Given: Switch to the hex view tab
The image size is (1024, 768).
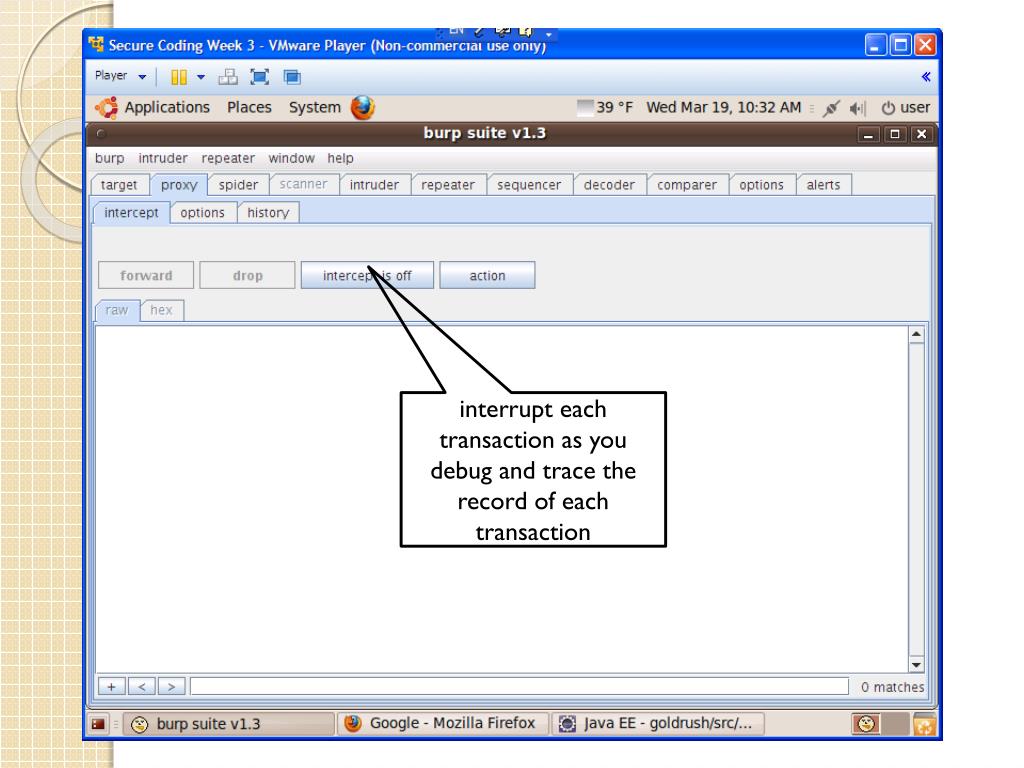Looking at the screenshot, I should click(x=161, y=310).
